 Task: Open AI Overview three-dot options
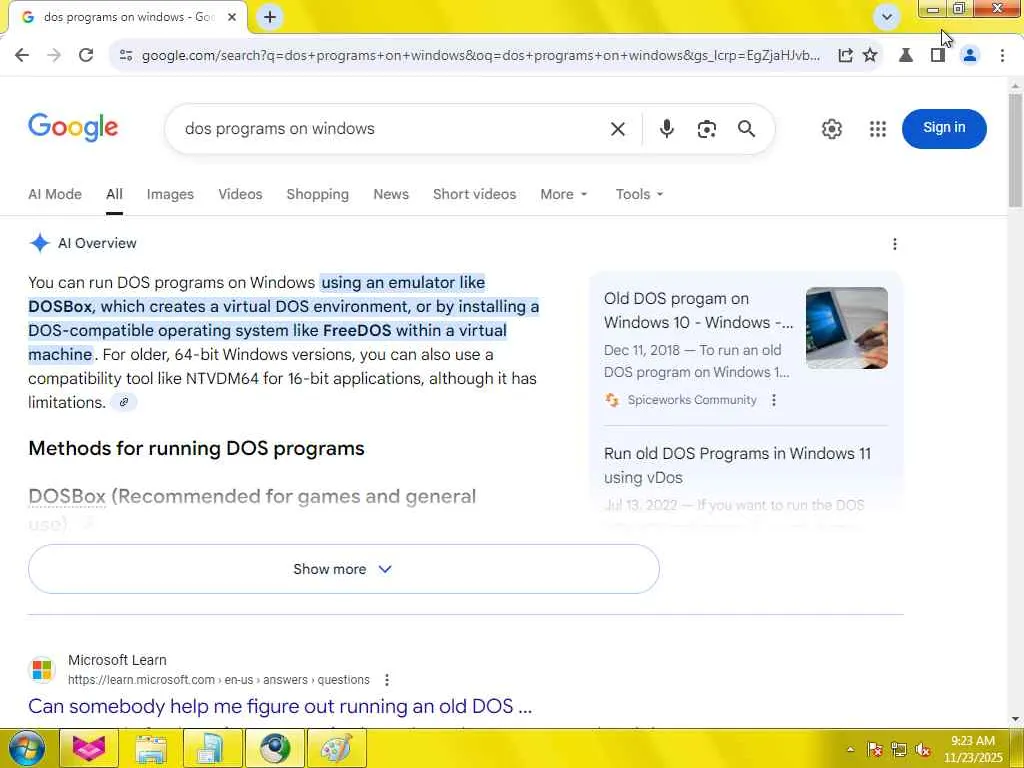895,244
